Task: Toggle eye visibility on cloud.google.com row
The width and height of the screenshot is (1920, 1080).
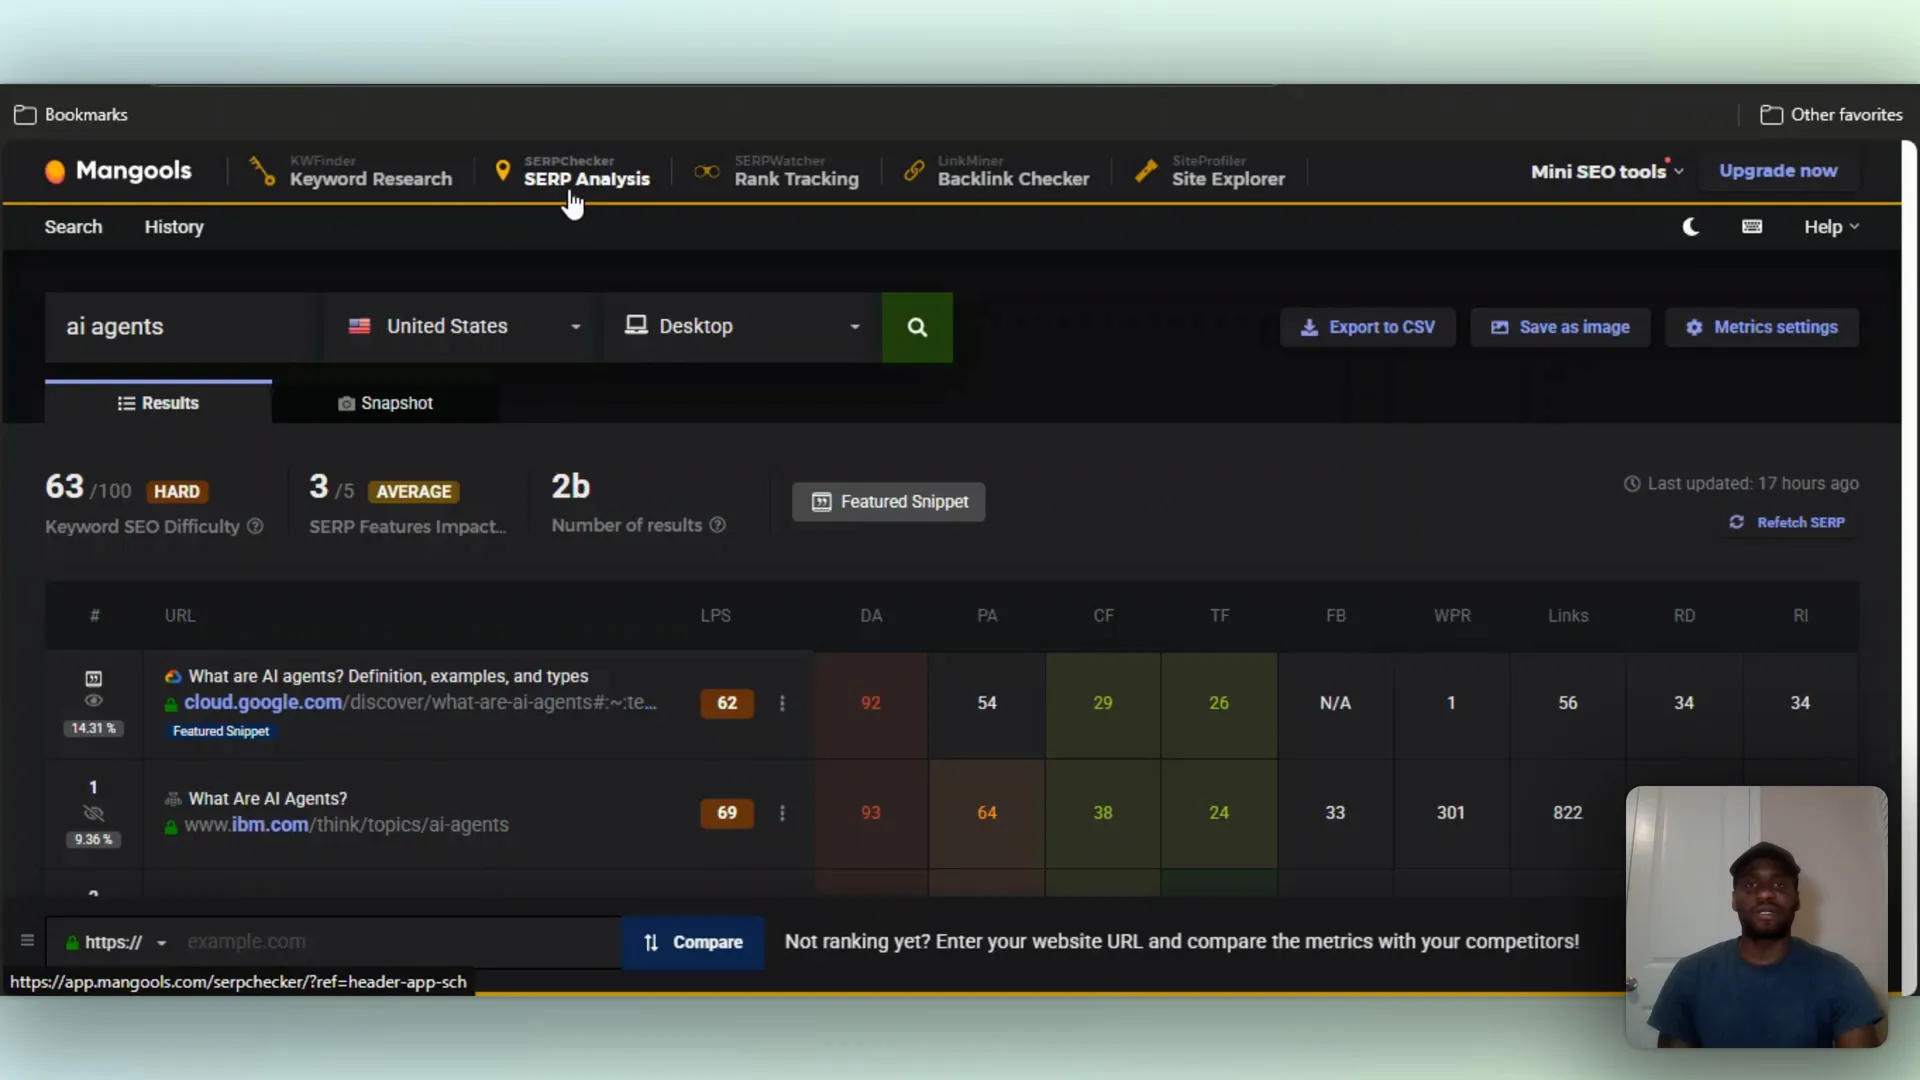Action: 93,701
